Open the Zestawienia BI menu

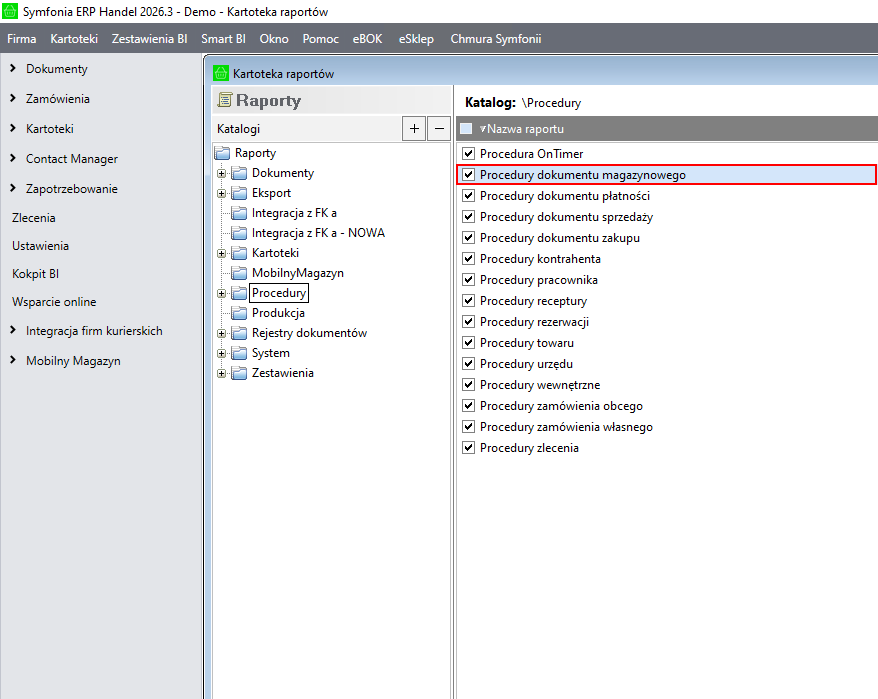tap(150, 39)
